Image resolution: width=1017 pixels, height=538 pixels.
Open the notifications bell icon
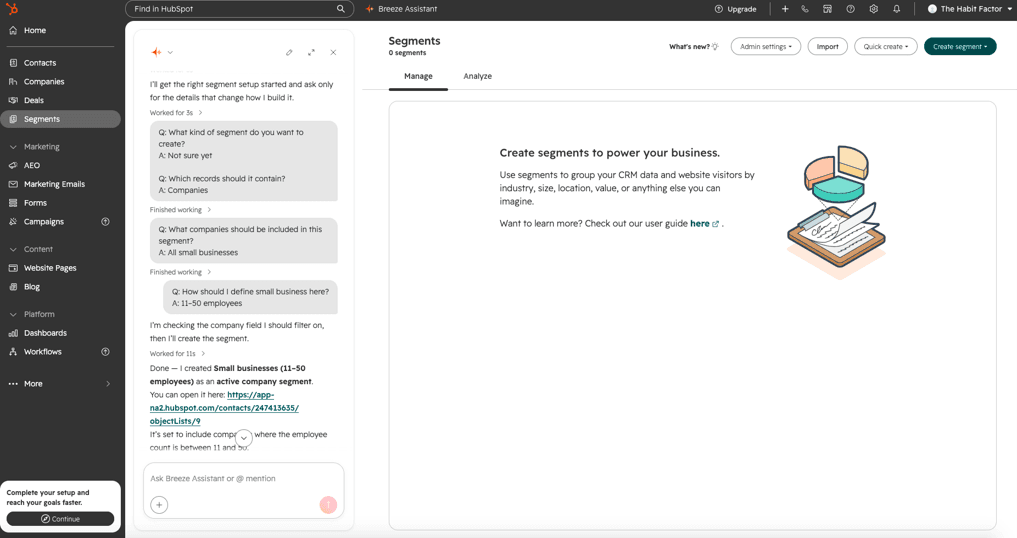click(x=896, y=9)
